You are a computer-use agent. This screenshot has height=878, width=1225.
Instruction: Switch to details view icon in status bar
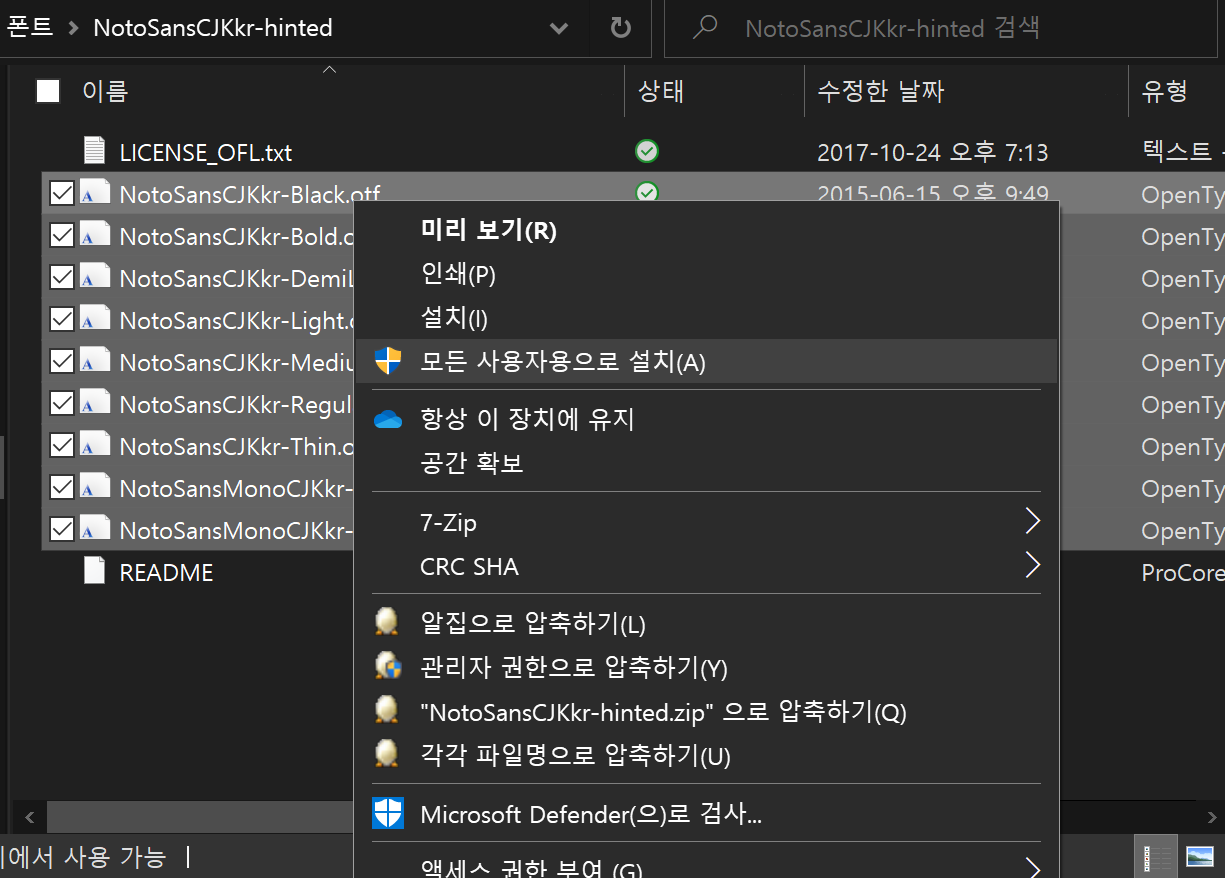pyautogui.click(x=1158, y=858)
